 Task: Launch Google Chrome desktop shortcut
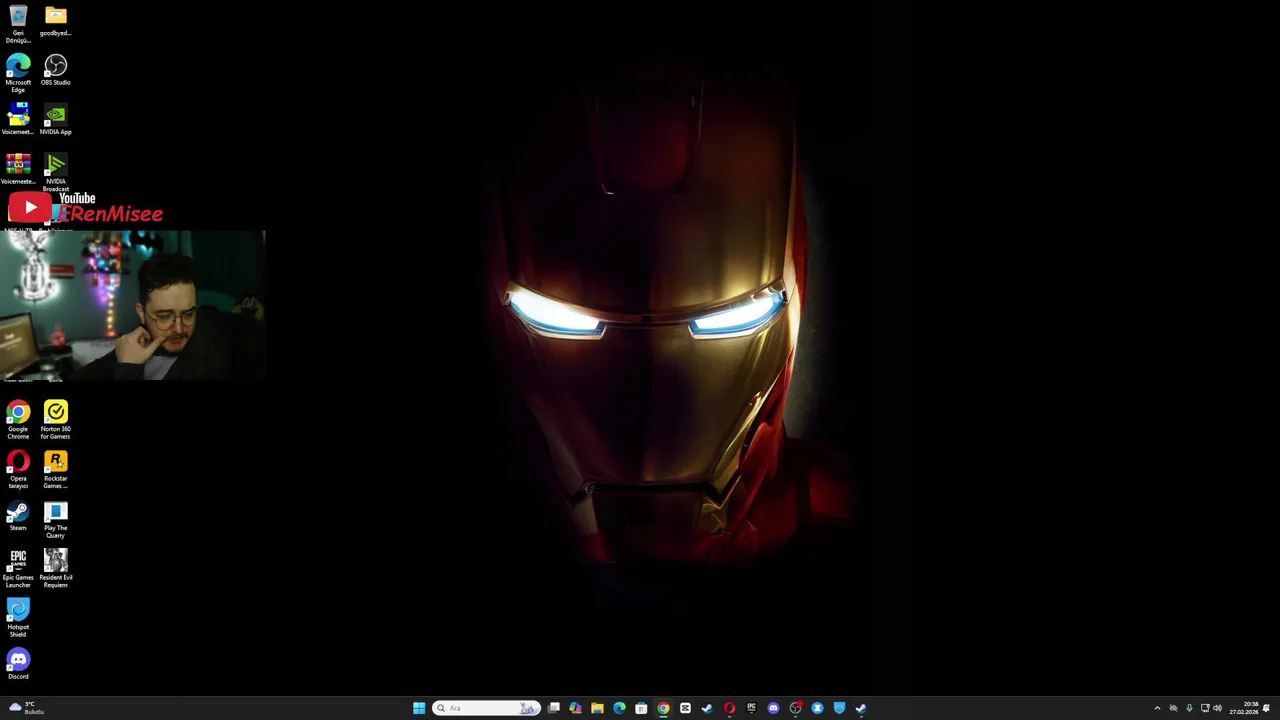click(x=18, y=420)
